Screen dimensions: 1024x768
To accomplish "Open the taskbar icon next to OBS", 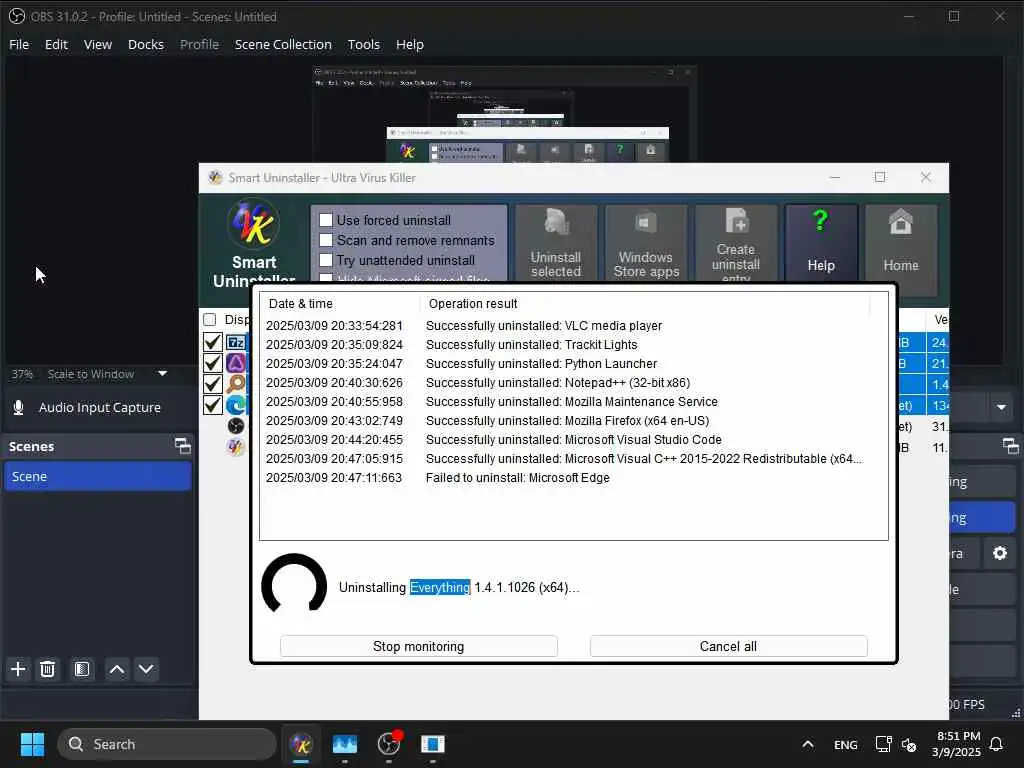I will pos(432,744).
